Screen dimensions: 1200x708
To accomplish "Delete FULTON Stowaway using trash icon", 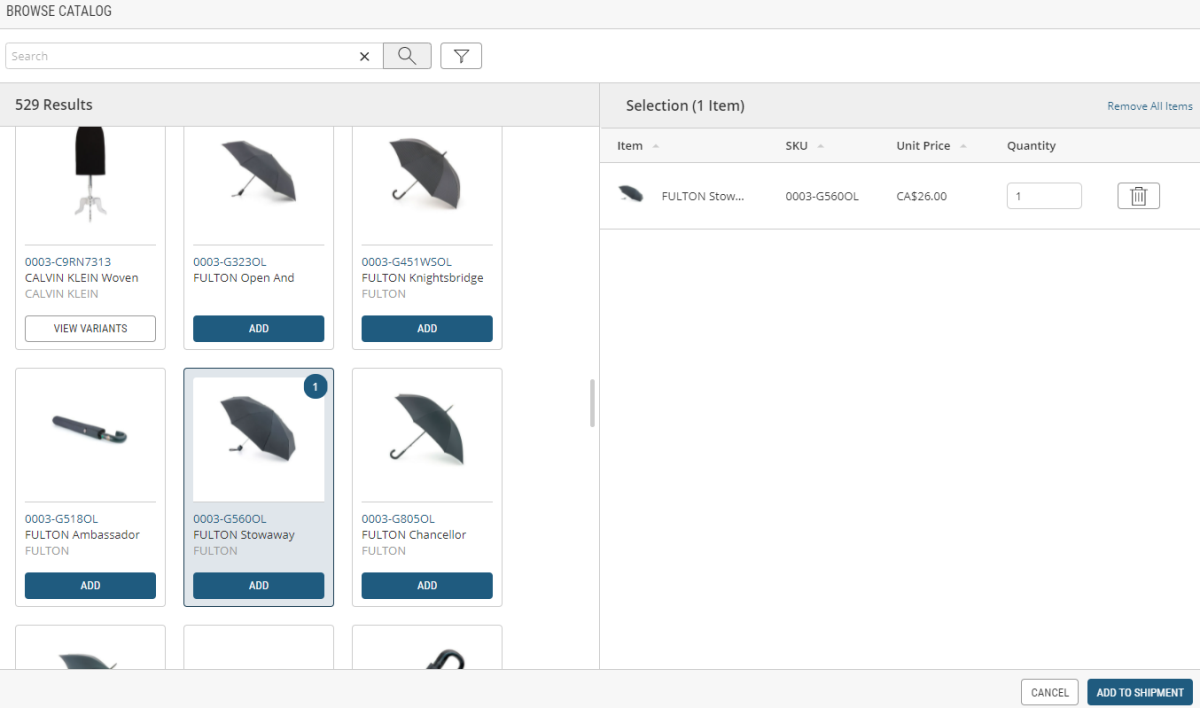I will tap(1138, 196).
